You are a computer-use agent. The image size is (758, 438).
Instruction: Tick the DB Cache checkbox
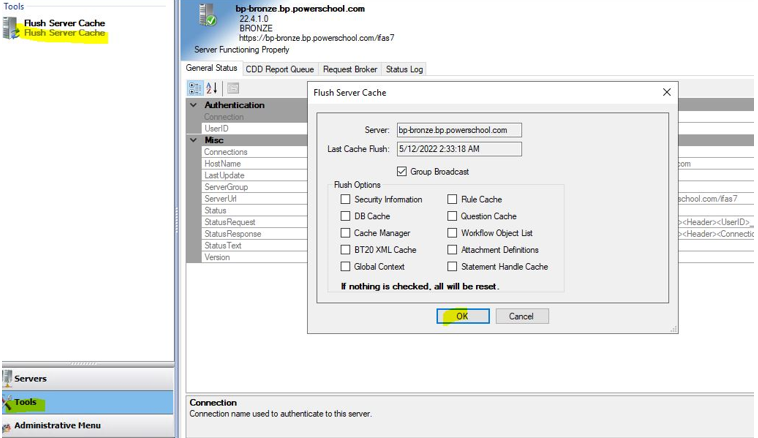pos(346,216)
